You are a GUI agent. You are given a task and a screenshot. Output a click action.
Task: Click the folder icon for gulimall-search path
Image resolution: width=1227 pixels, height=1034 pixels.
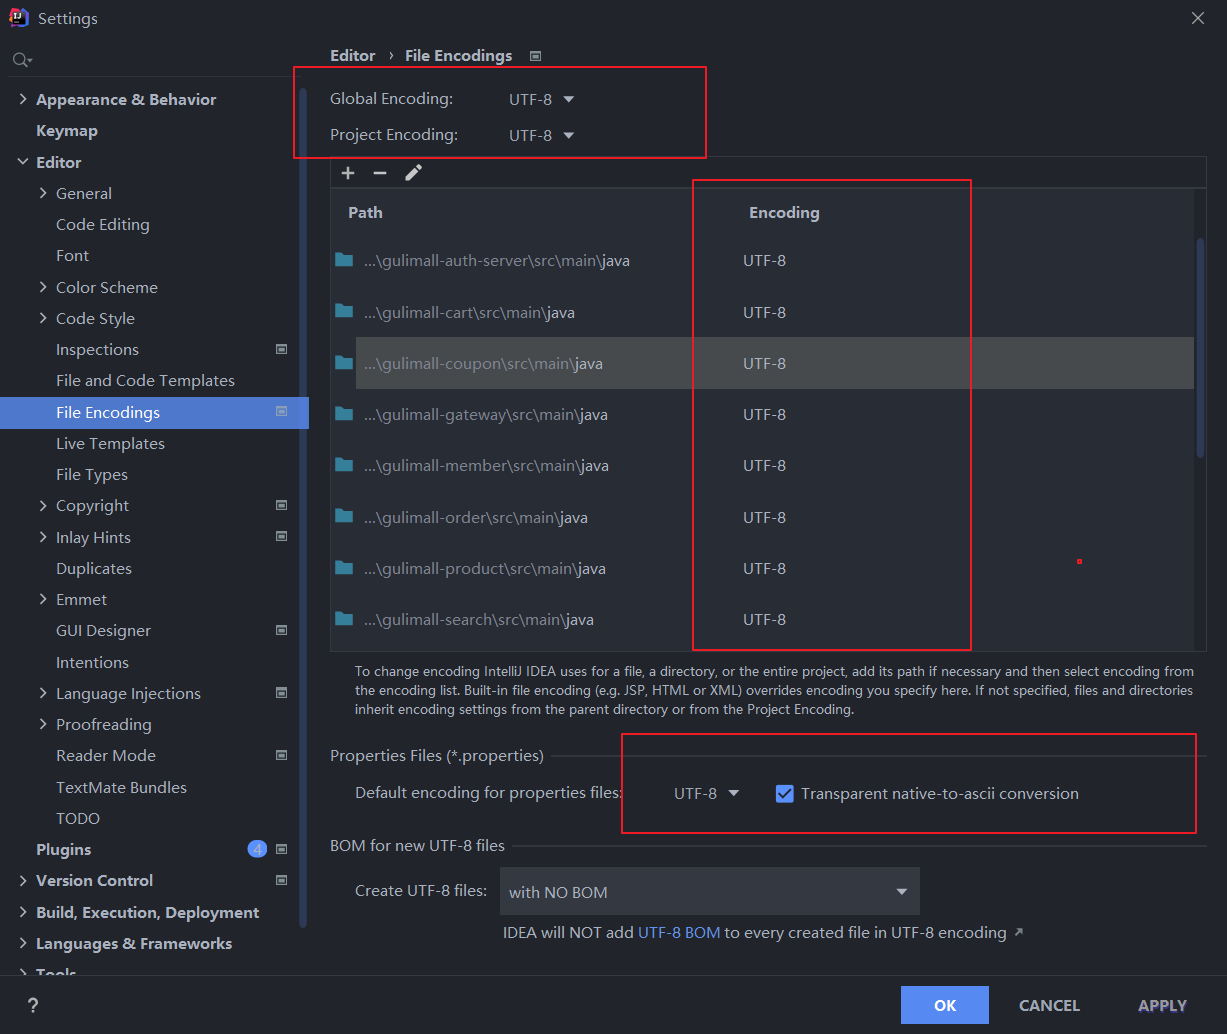point(344,619)
